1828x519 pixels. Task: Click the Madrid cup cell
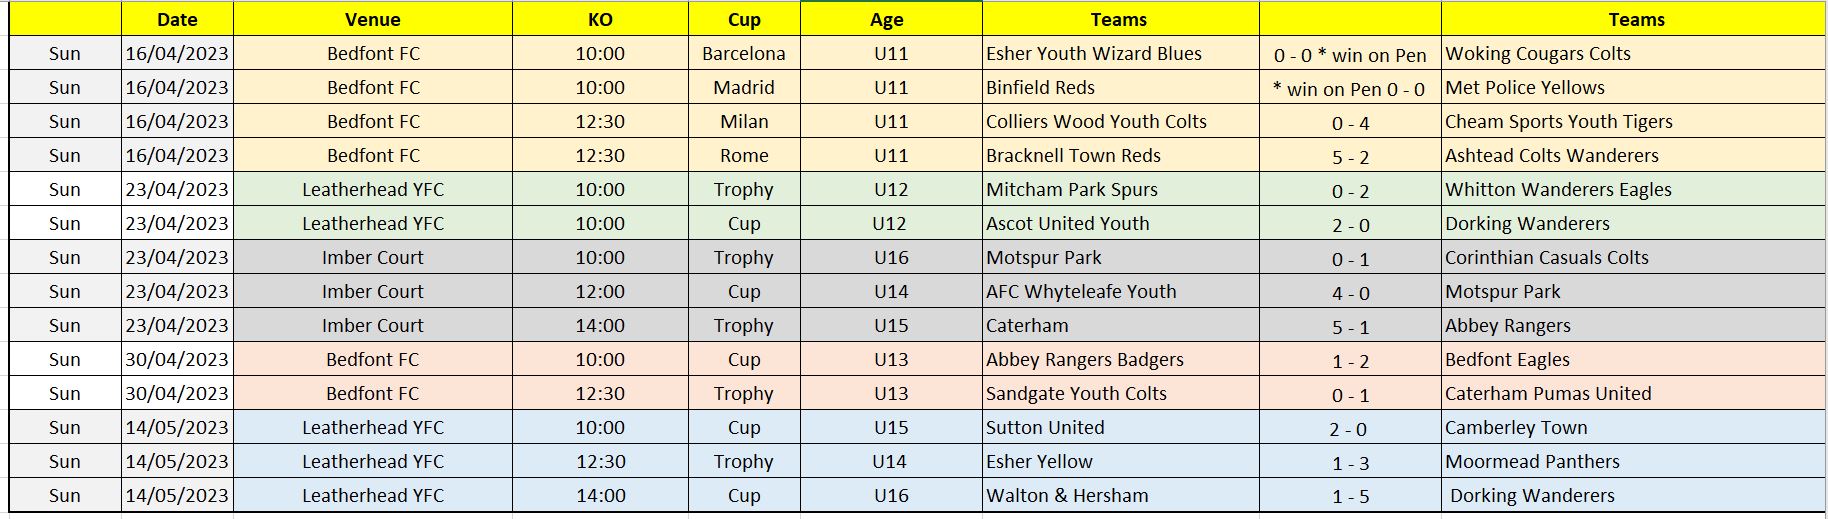744,88
